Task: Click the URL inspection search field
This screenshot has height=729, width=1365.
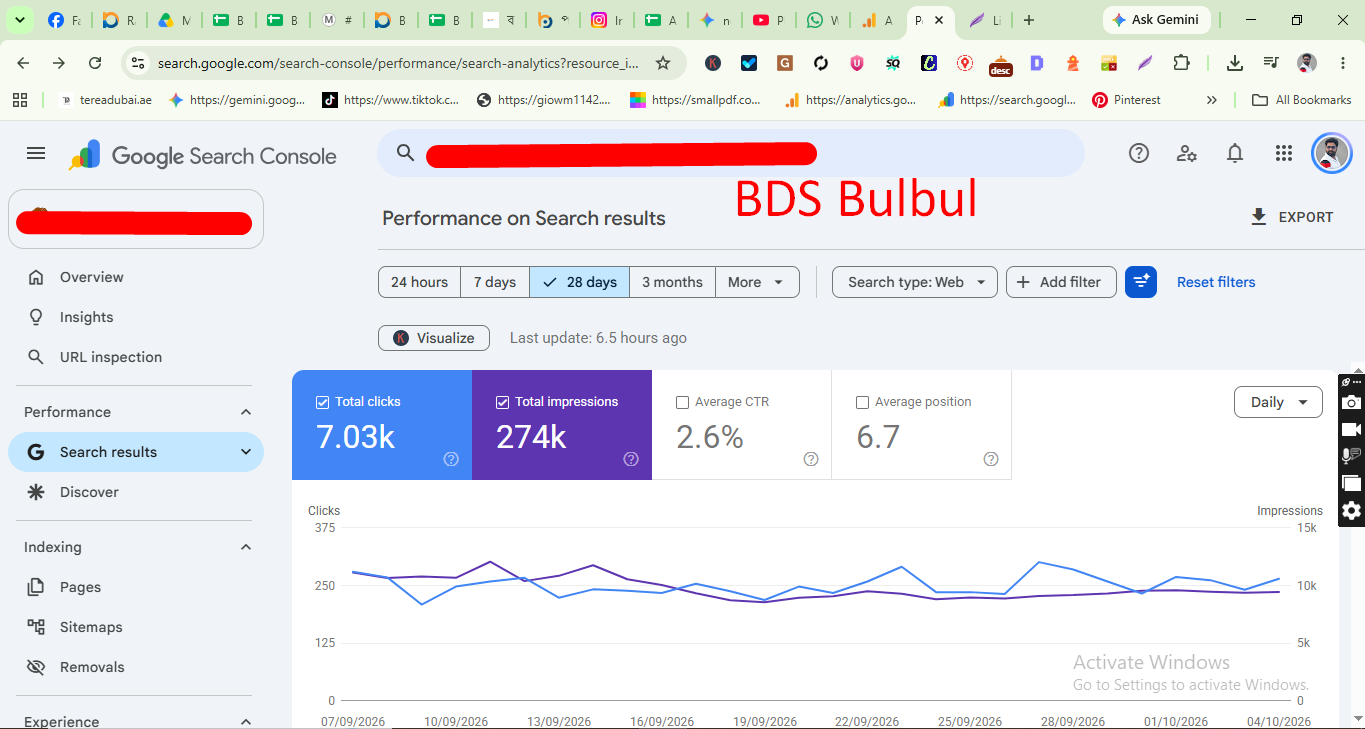Action: 731,153
